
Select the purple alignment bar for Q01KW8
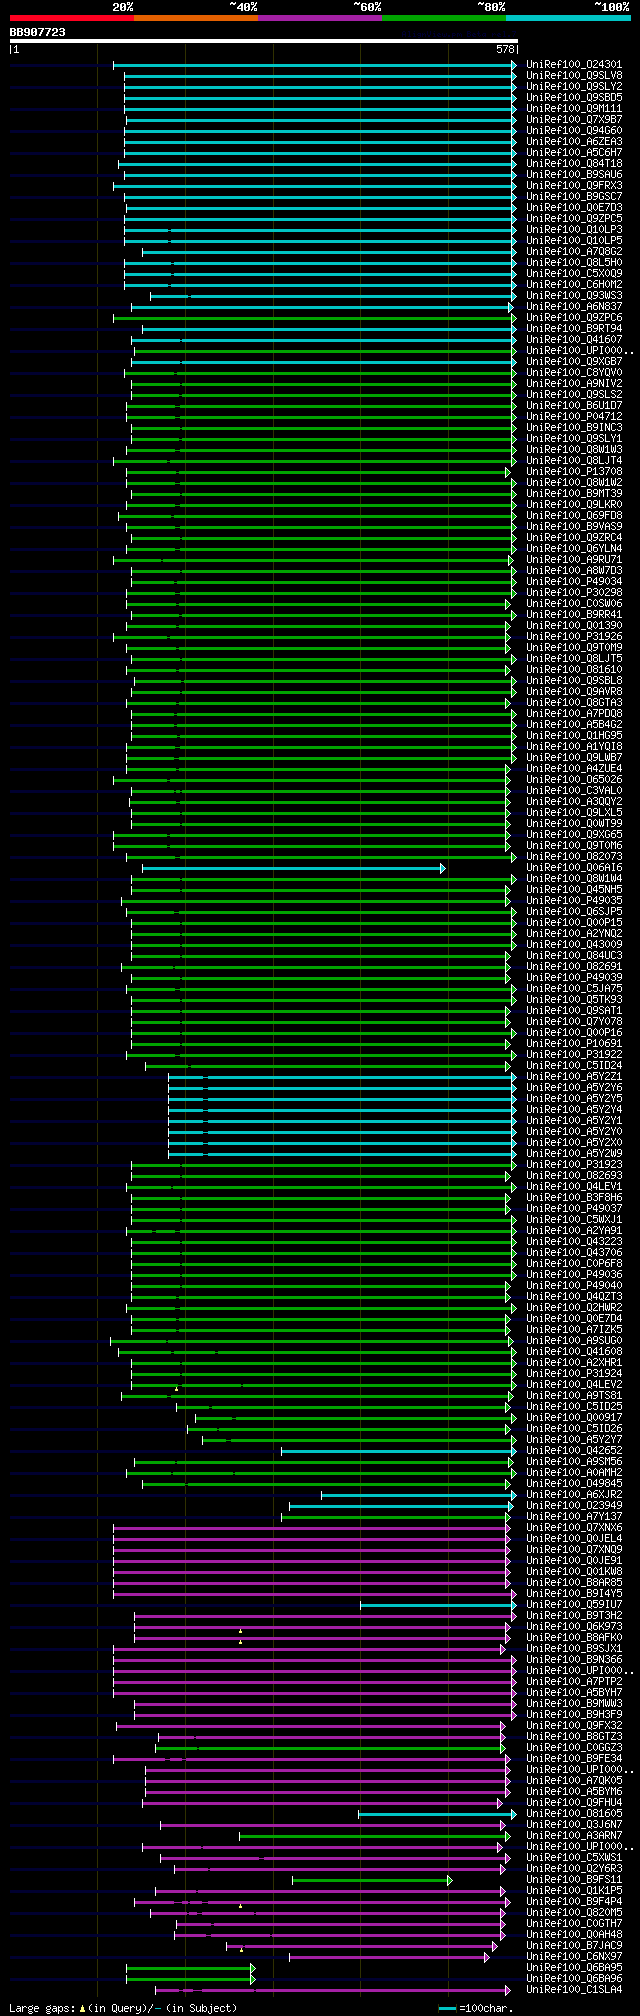coord(312,1572)
